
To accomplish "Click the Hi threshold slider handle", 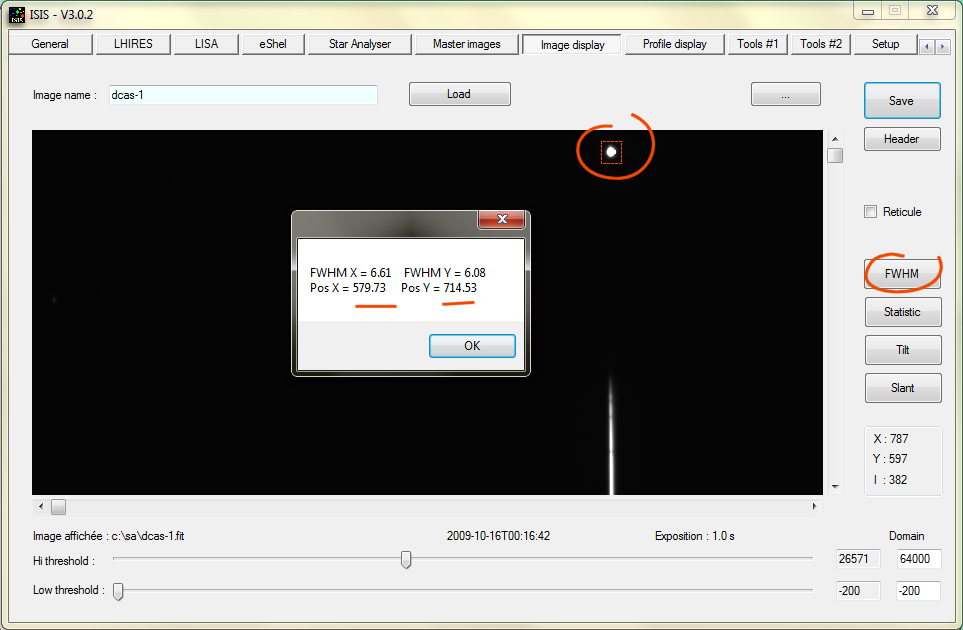I will click(x=406, y=560).
